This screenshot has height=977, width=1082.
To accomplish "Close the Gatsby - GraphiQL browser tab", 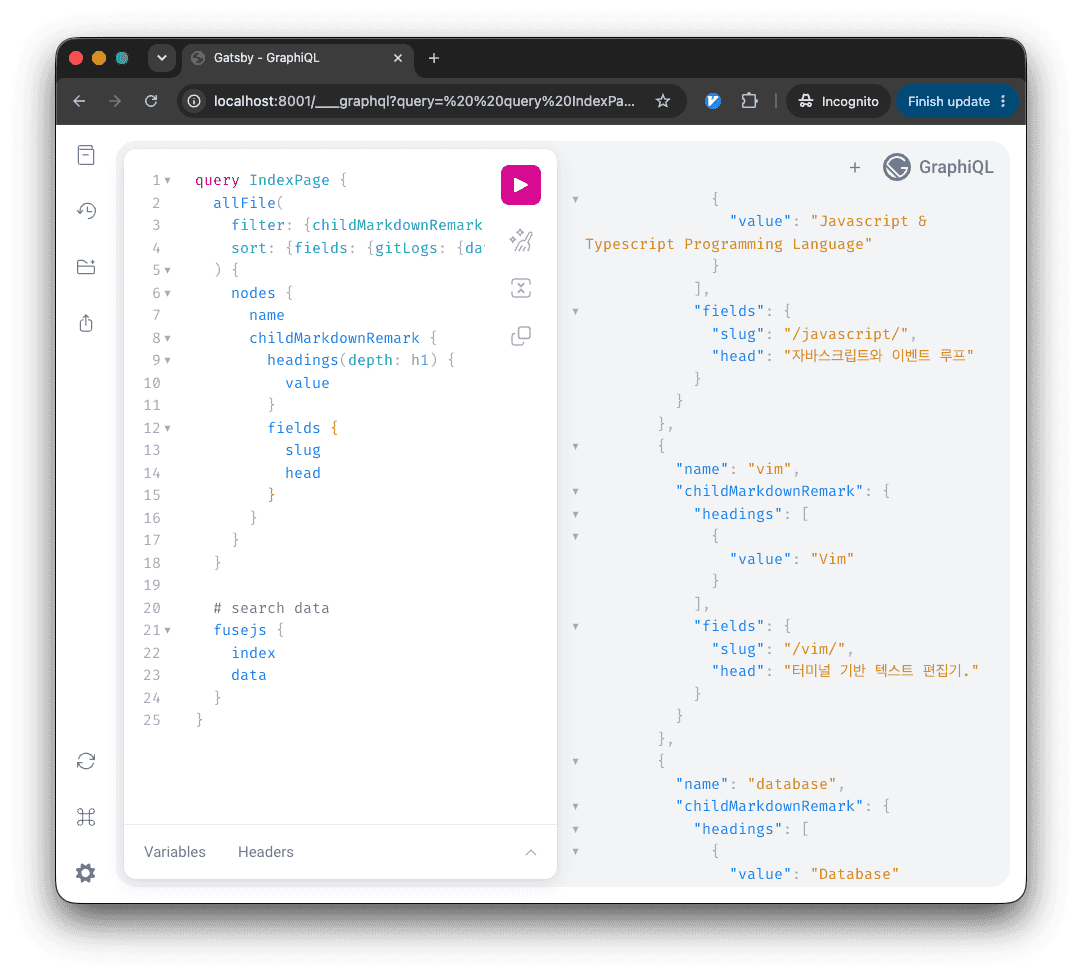I will click(x=397, y=58).
